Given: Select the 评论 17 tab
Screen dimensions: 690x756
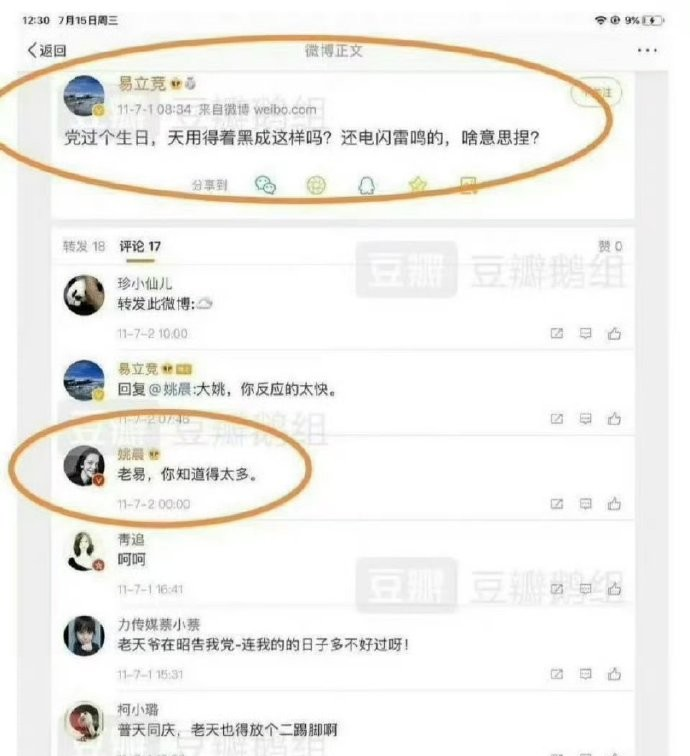Looking at the screenshot, I should pyautogui.click(x=140, y=246).
